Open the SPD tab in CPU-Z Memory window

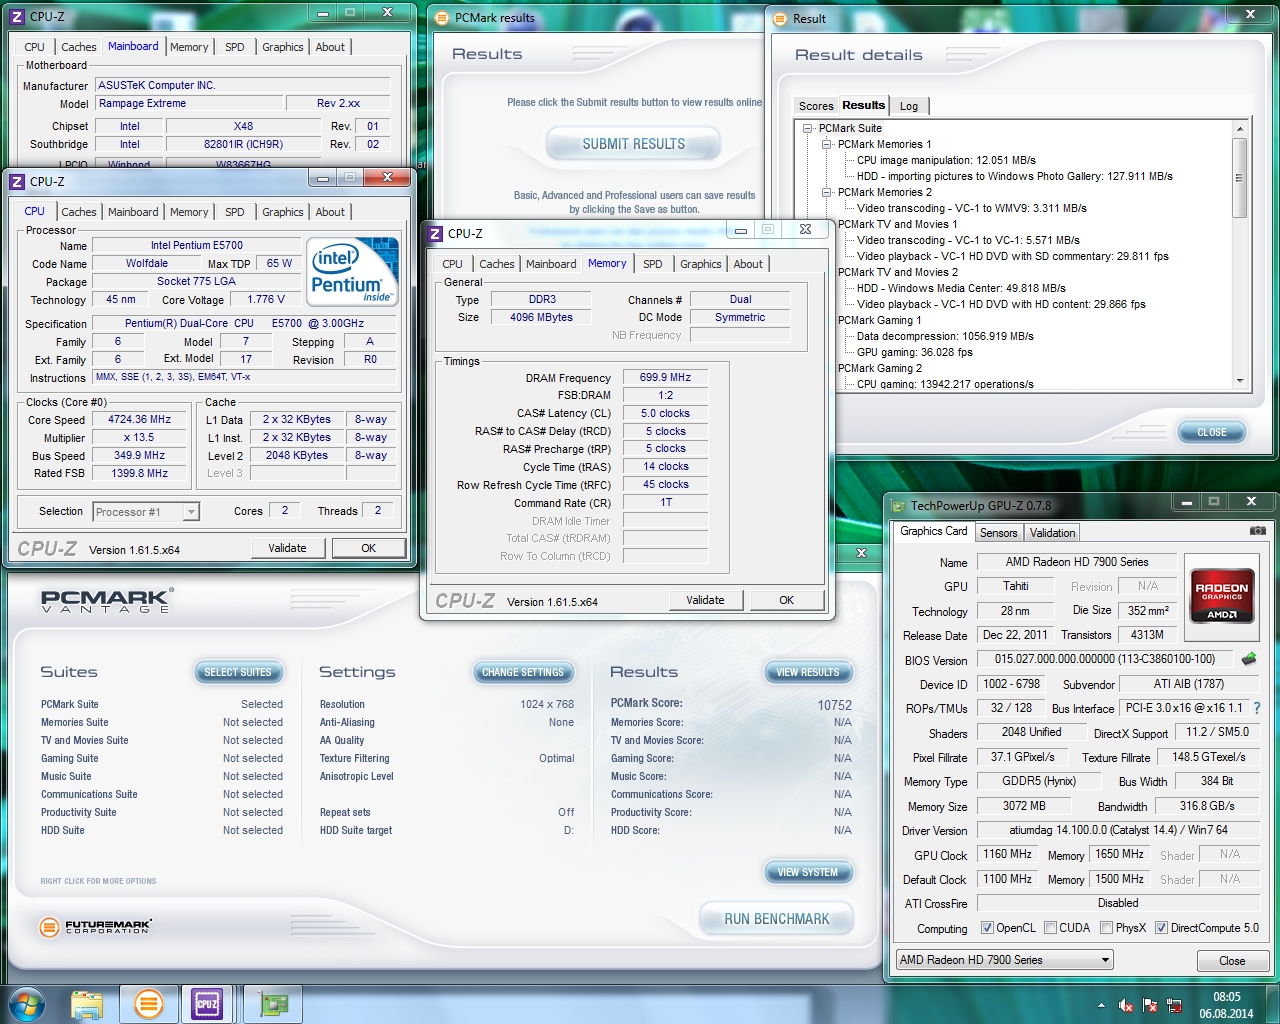tap(653, 264)
